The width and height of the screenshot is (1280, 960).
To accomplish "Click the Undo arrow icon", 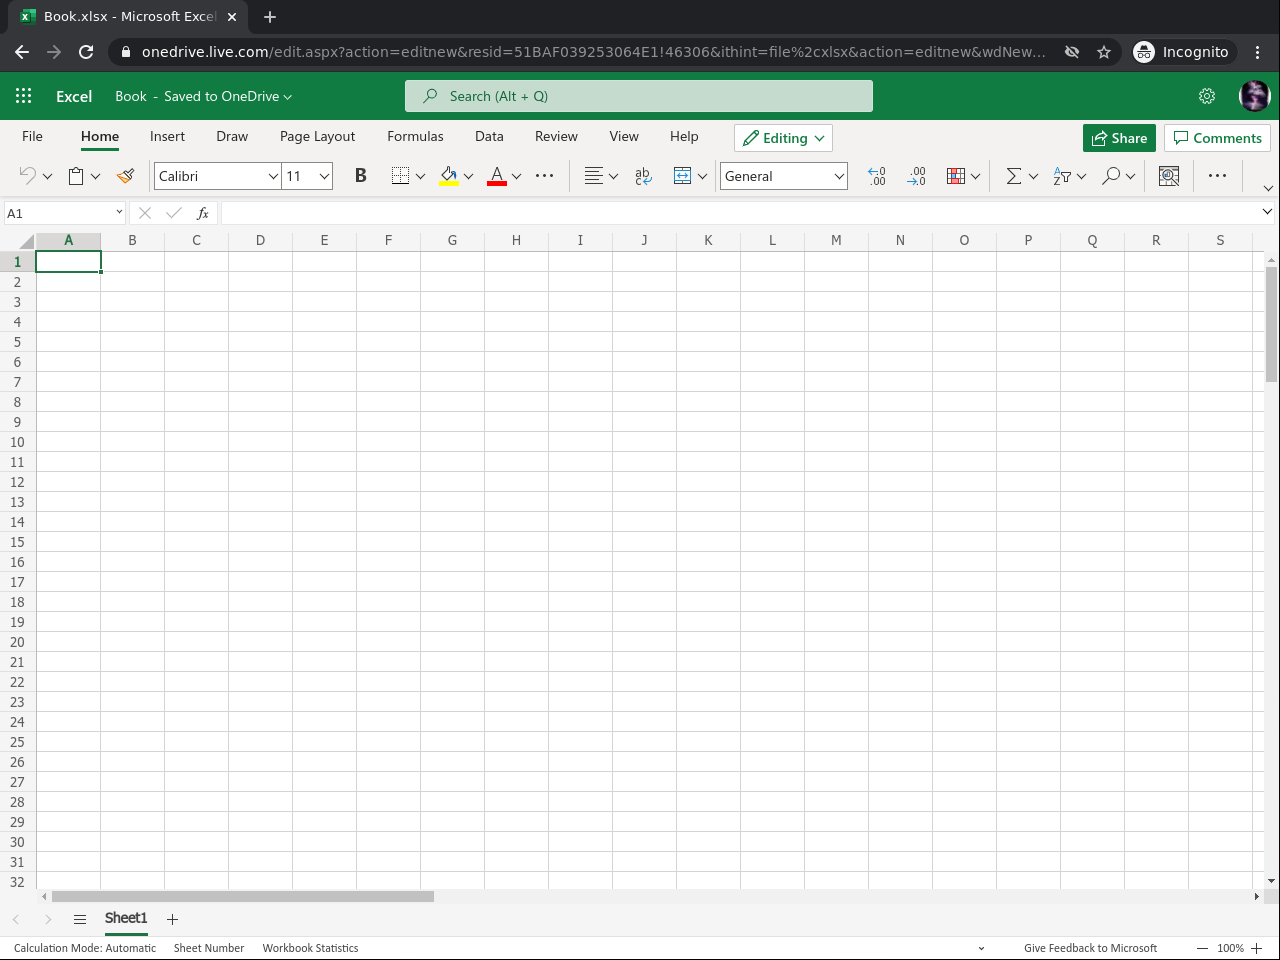I will (27, 176).
